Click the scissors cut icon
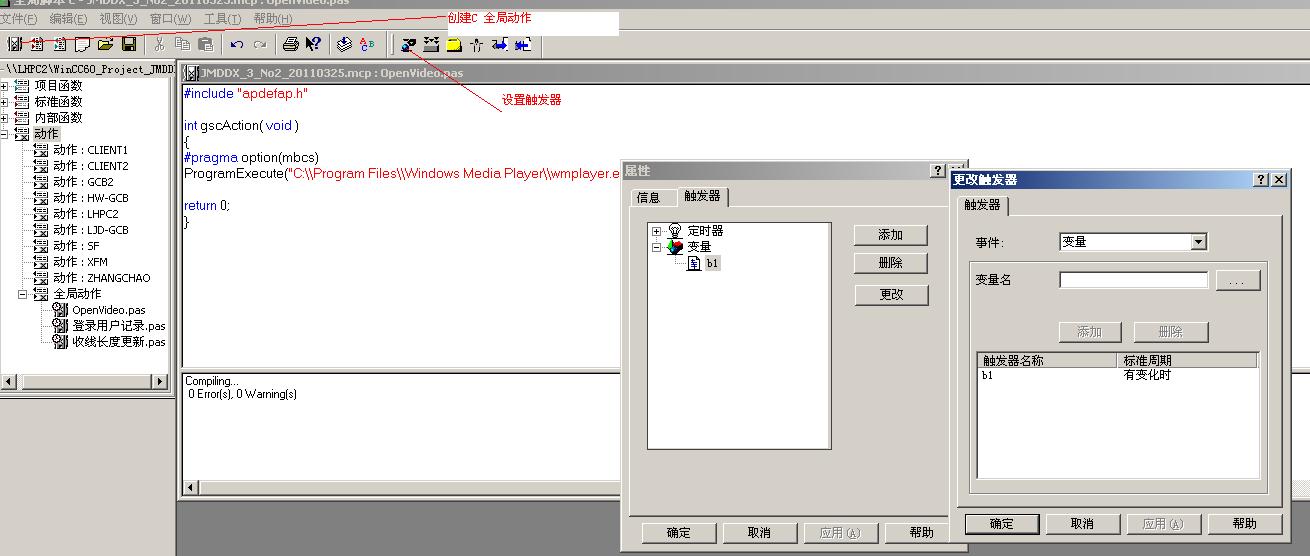Viewport: 1310px width, 556px height. click(x=159, y=44)
